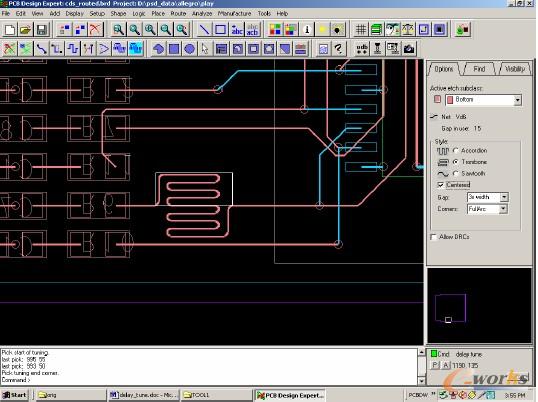Screen dimensions: 538x402
Task: Click the last magnifier zoom icon
Action: tap(182, 30)
